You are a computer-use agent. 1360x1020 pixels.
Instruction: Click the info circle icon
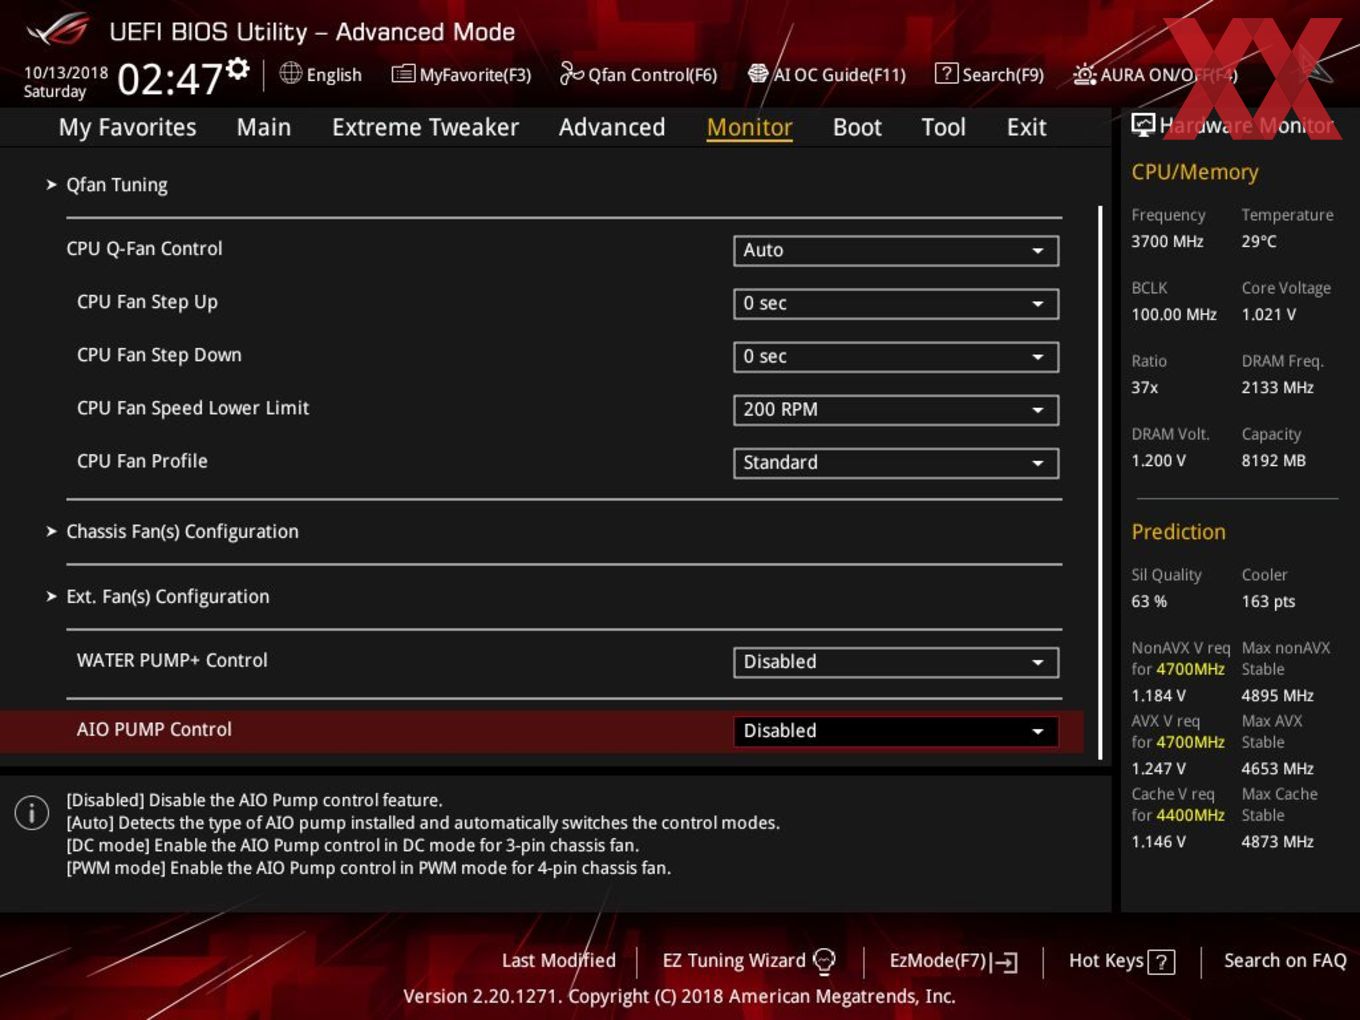[x=32, y=812]
